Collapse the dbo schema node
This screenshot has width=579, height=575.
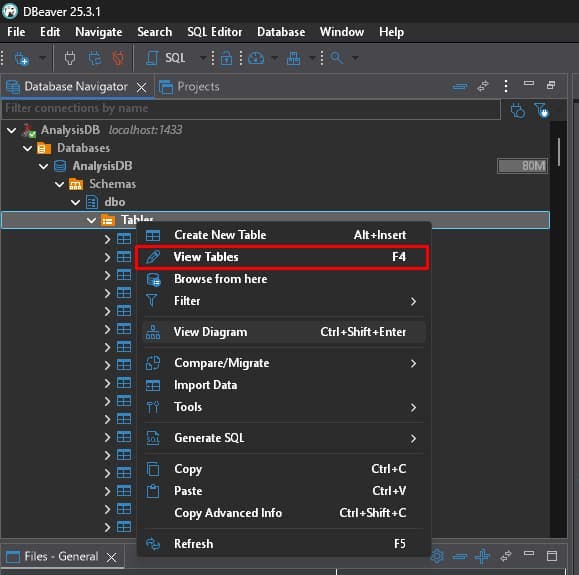[75, 202]
